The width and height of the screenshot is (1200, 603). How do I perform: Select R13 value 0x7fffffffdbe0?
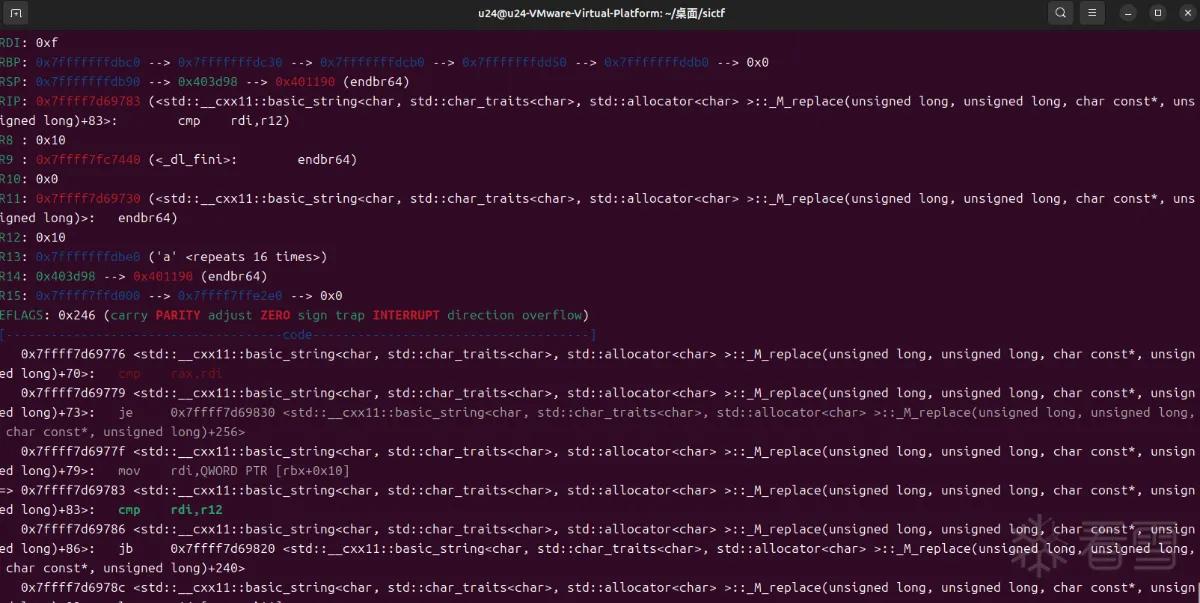click(x=88, y=257)
